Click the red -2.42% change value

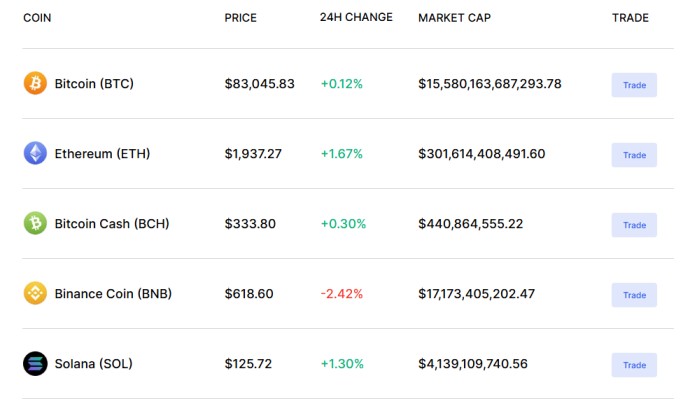pos(341,294)
